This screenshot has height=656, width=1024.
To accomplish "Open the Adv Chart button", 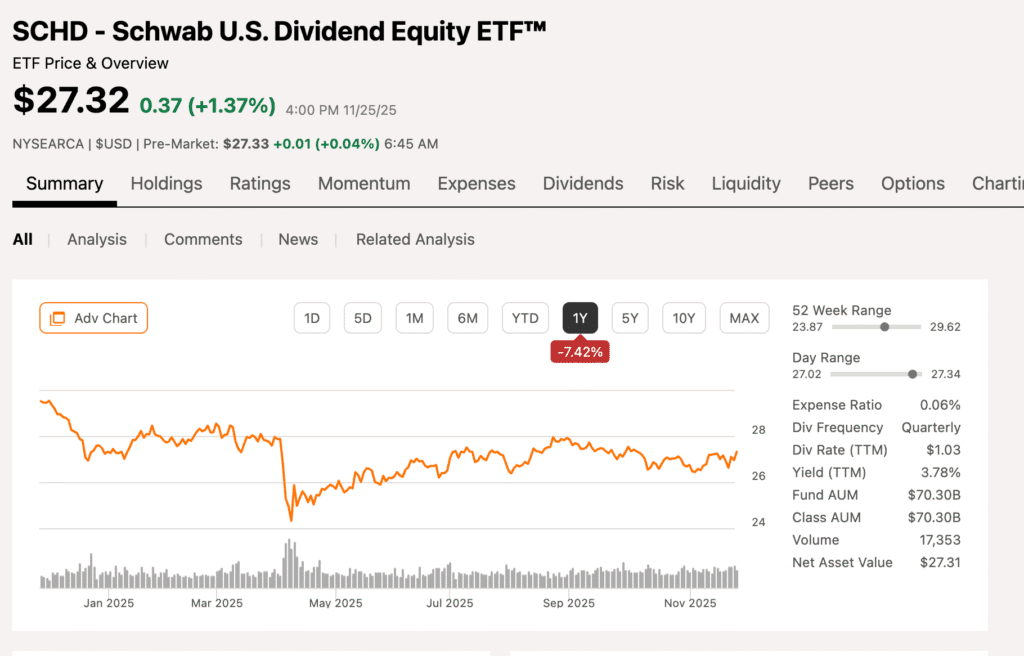I will tap(94, 318).
